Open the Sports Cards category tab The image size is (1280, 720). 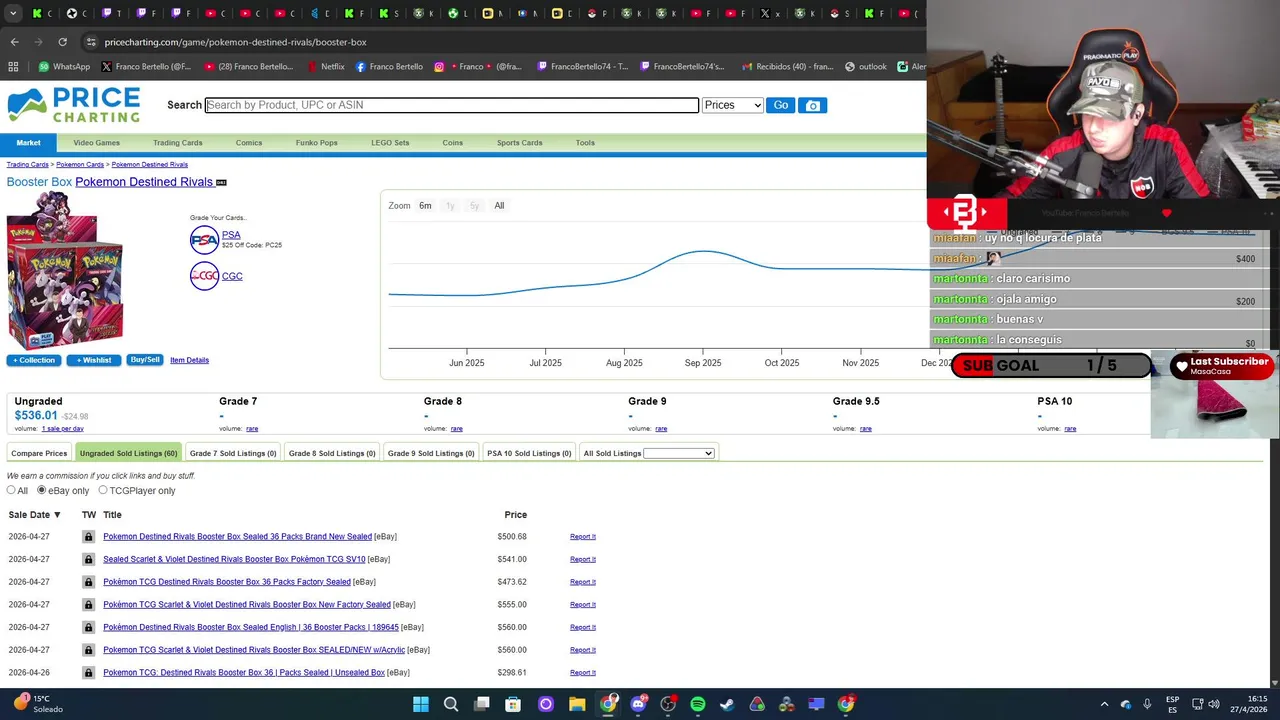(x=520, y=143)
